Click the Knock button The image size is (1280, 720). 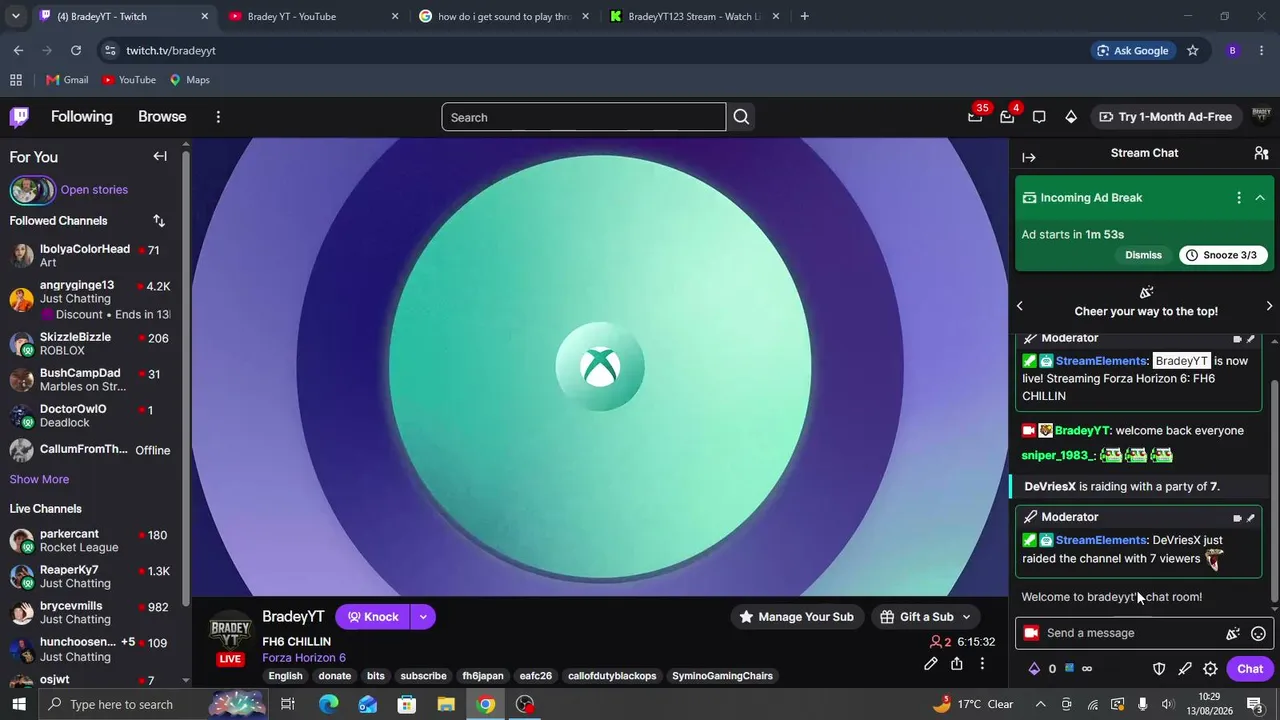(x=372, y=617)
